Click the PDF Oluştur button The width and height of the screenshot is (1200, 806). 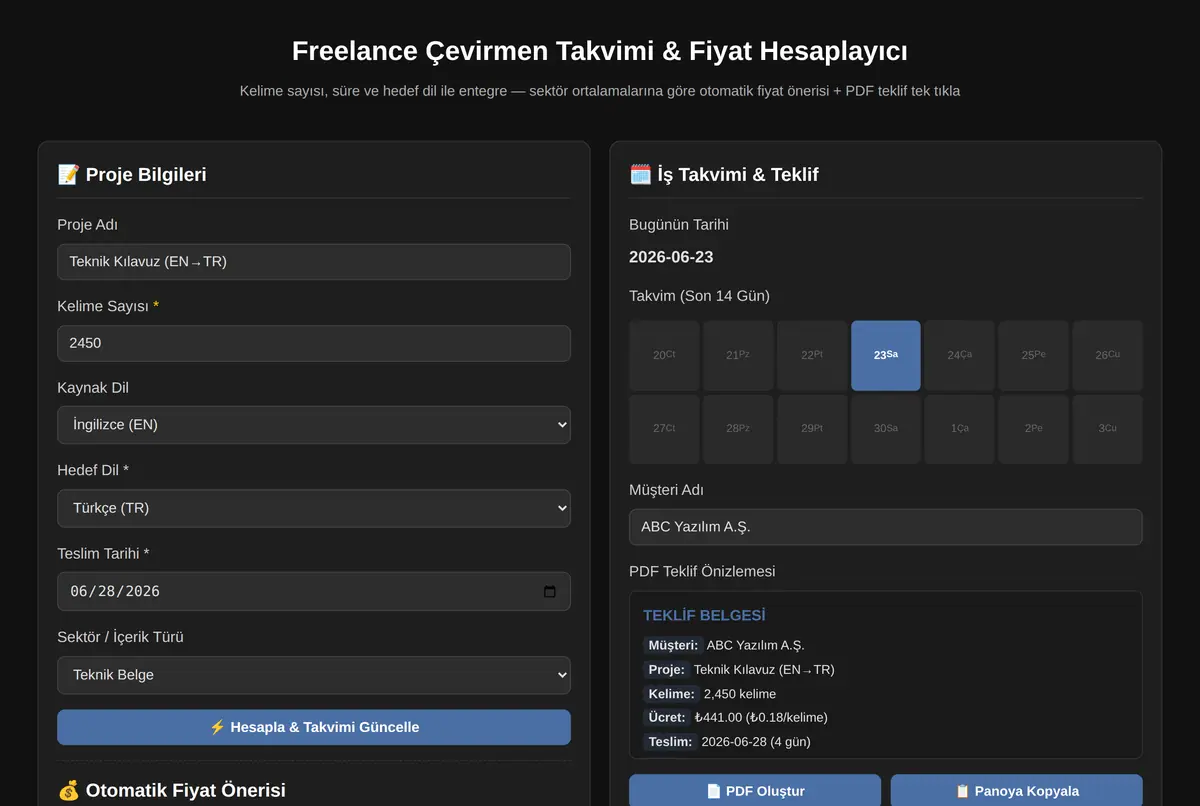(x=755, y=790)
